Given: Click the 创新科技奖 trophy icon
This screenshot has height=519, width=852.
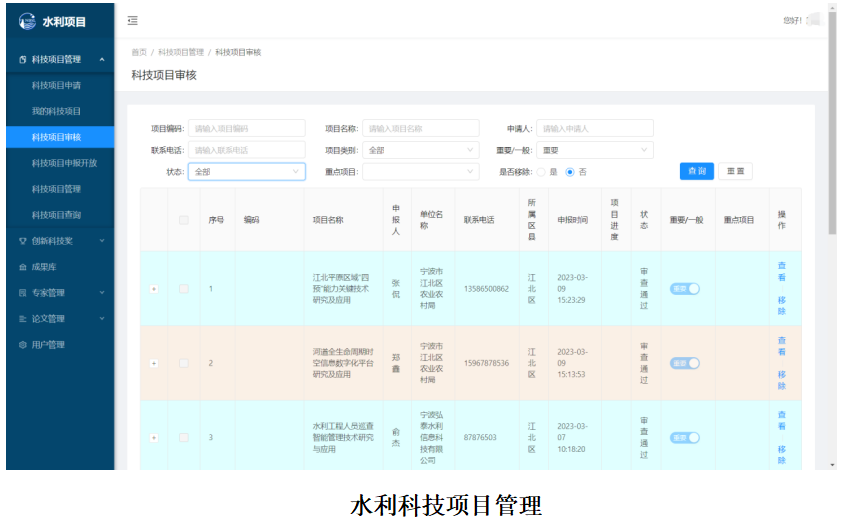Looking at the screenshot, I should pyautogui.click(x=22, y=241).
